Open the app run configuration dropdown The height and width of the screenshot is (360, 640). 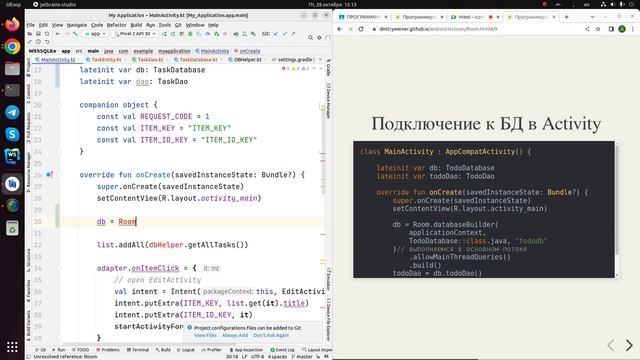95,34
